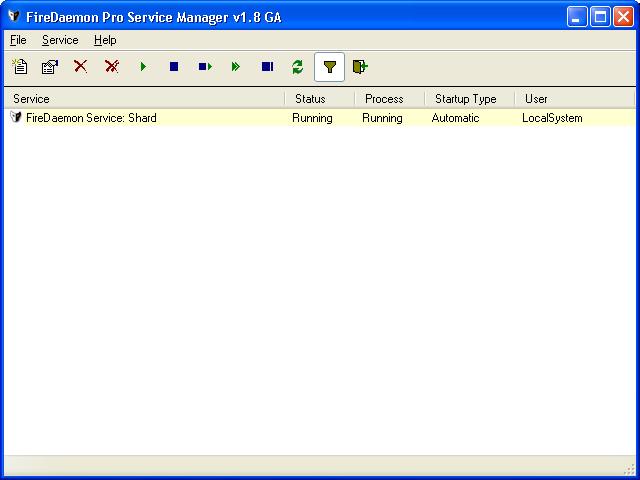Viewport: 640px width, 480px height.
Task: Stop the service with the blue square icon
Action: (174, 67)
